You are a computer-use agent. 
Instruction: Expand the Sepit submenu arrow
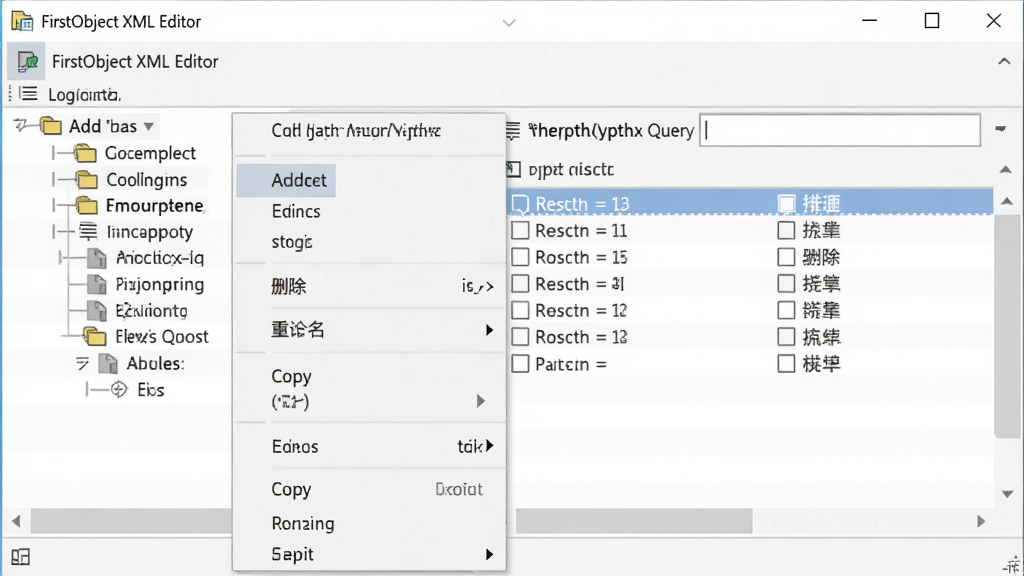pyautogui.click(x=489, y=554)
